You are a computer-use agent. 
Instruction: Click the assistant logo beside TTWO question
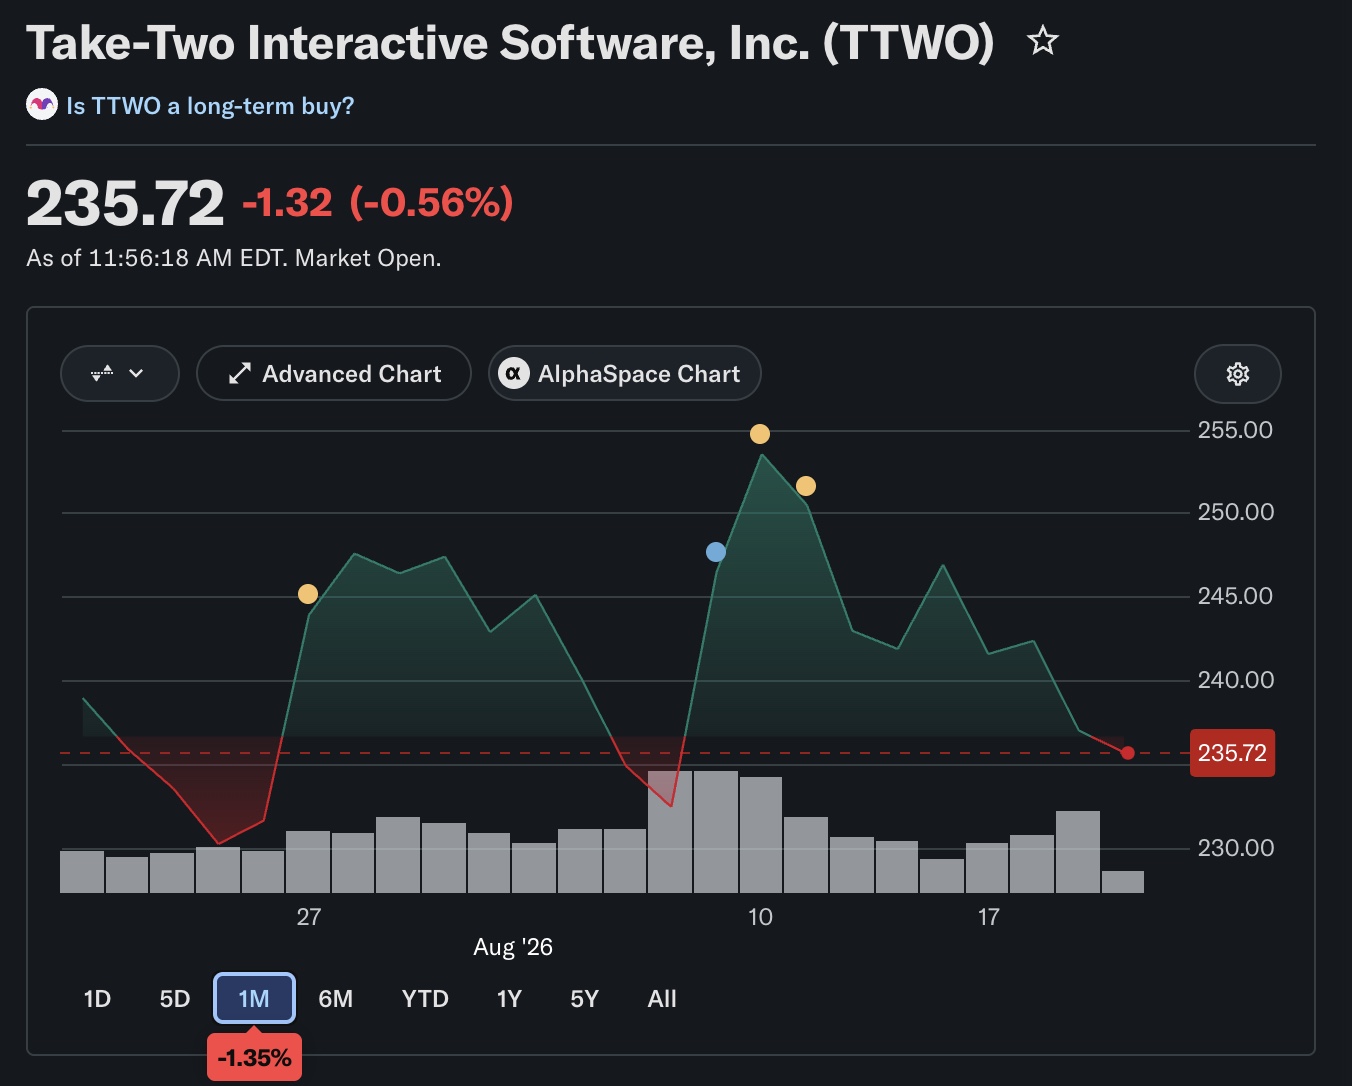click(x=42, y=105)
